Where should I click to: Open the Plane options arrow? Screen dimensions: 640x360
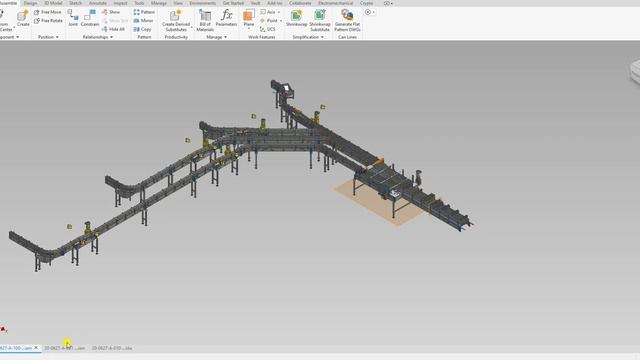pos(249,29)
